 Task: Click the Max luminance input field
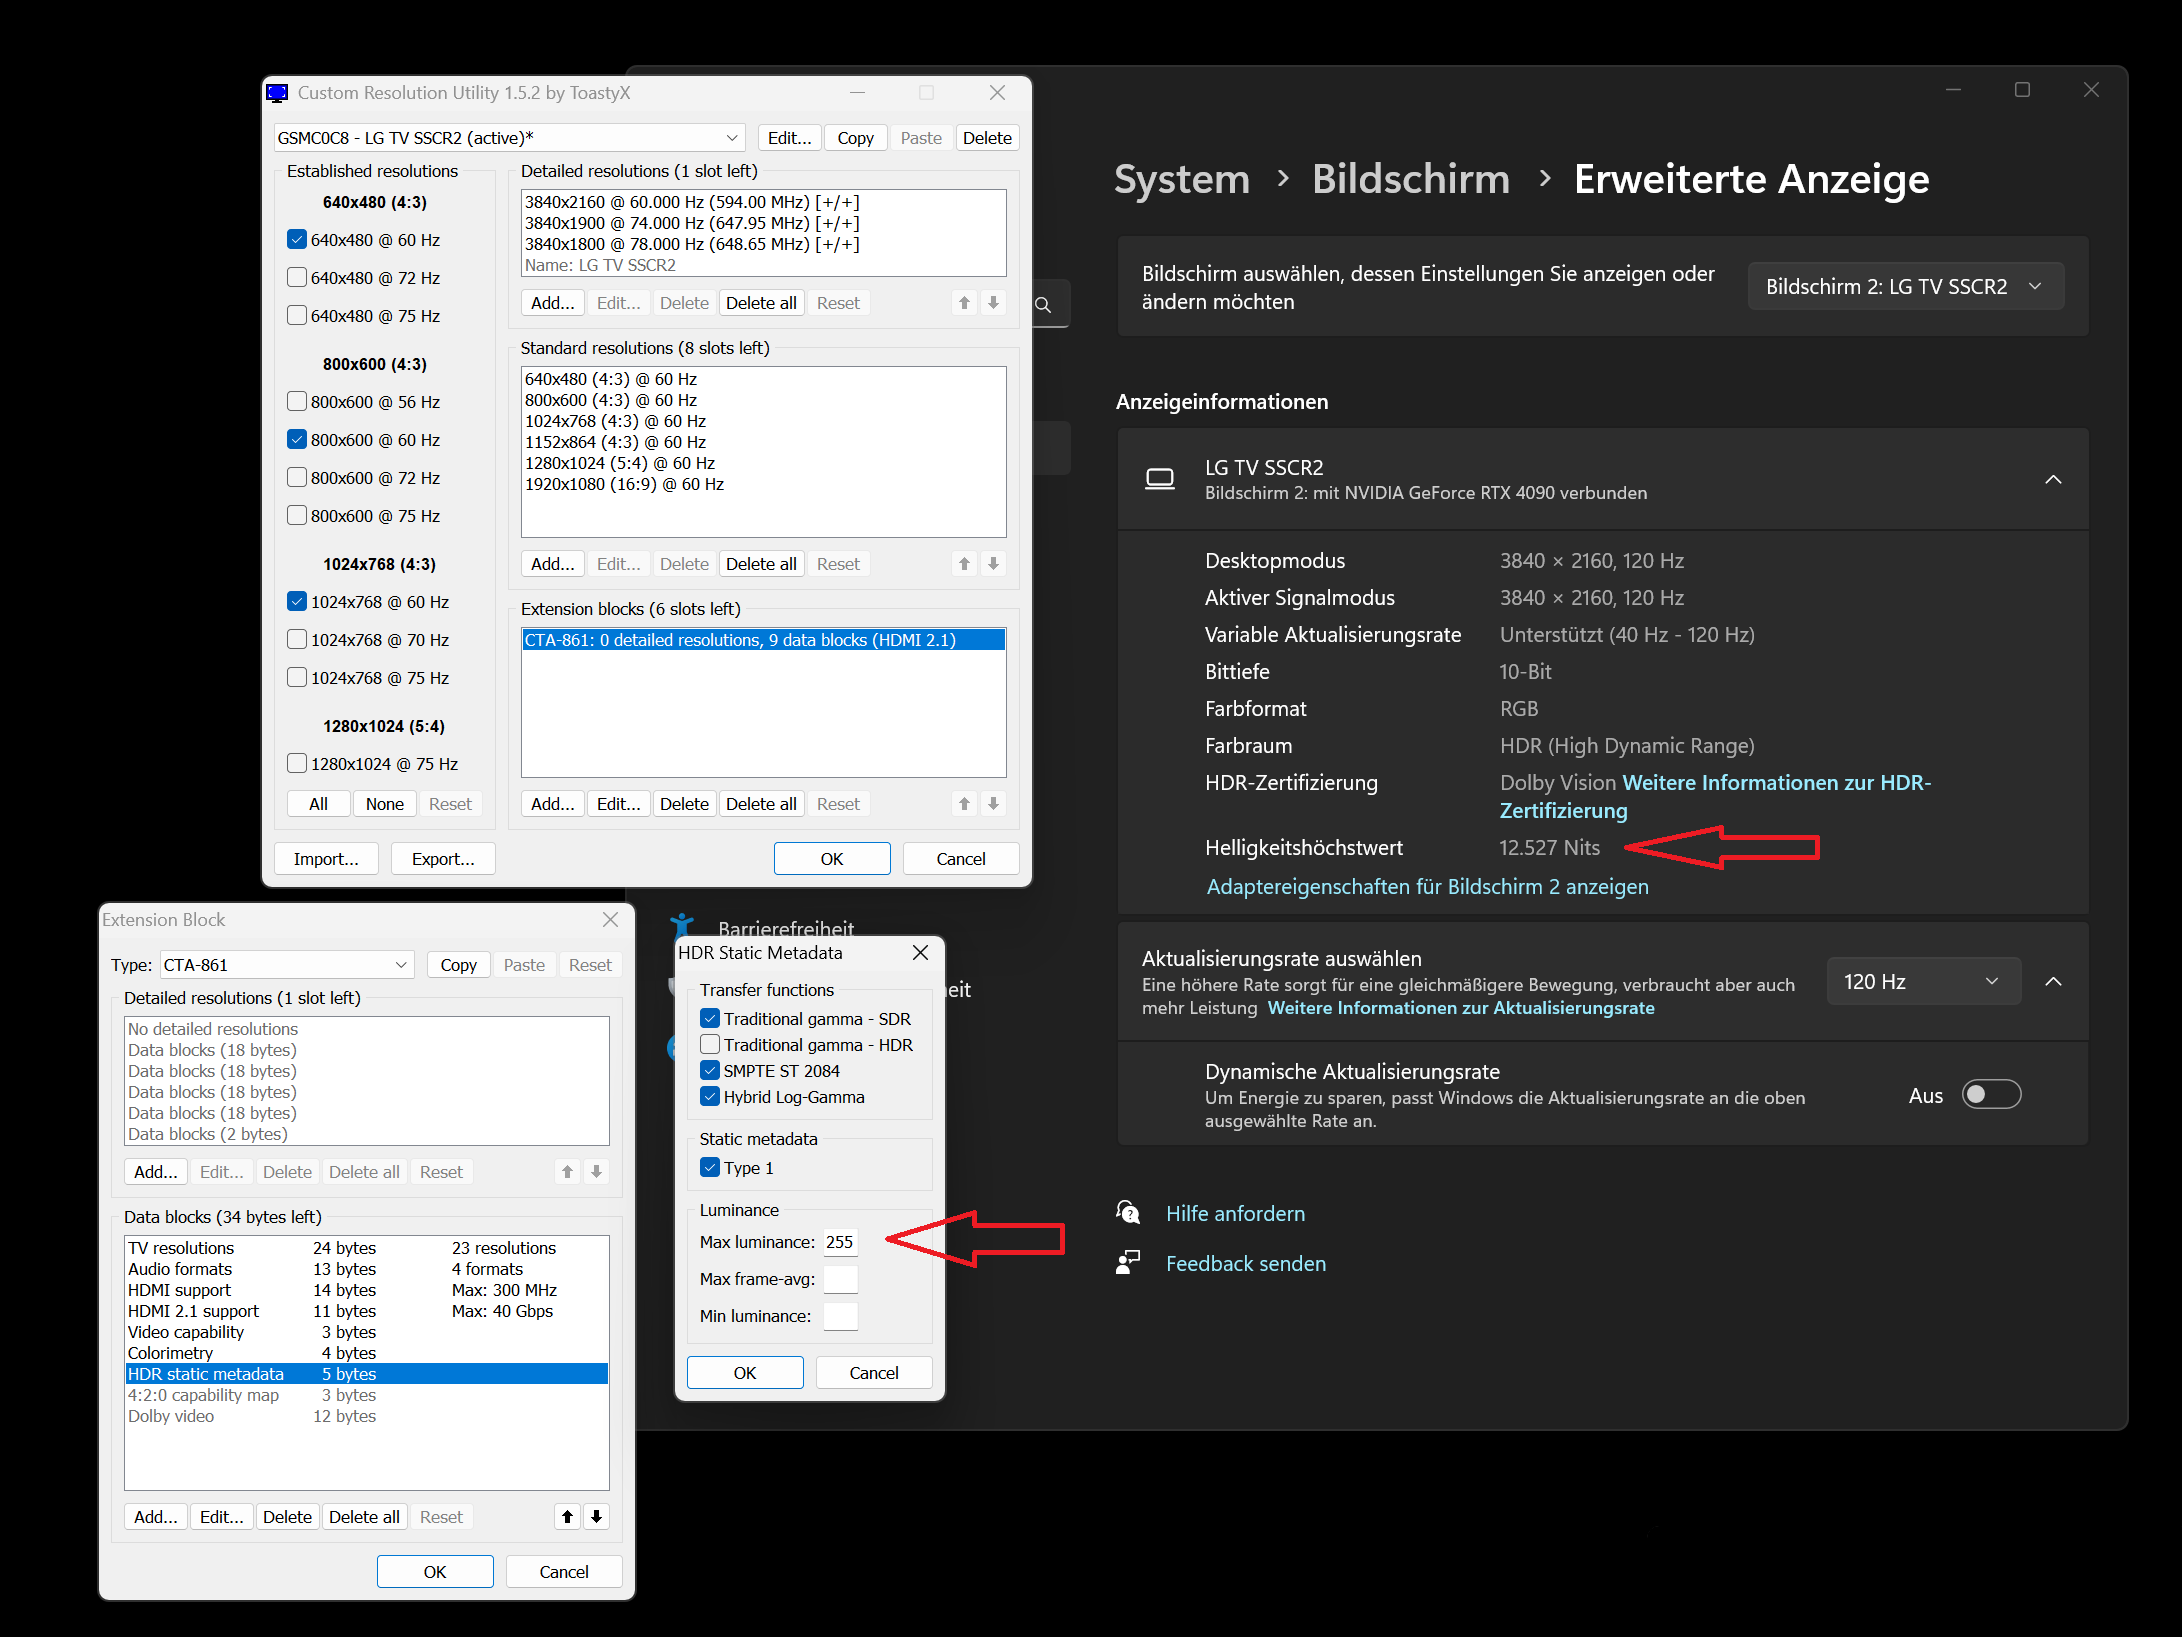(x=840, y=1242)
